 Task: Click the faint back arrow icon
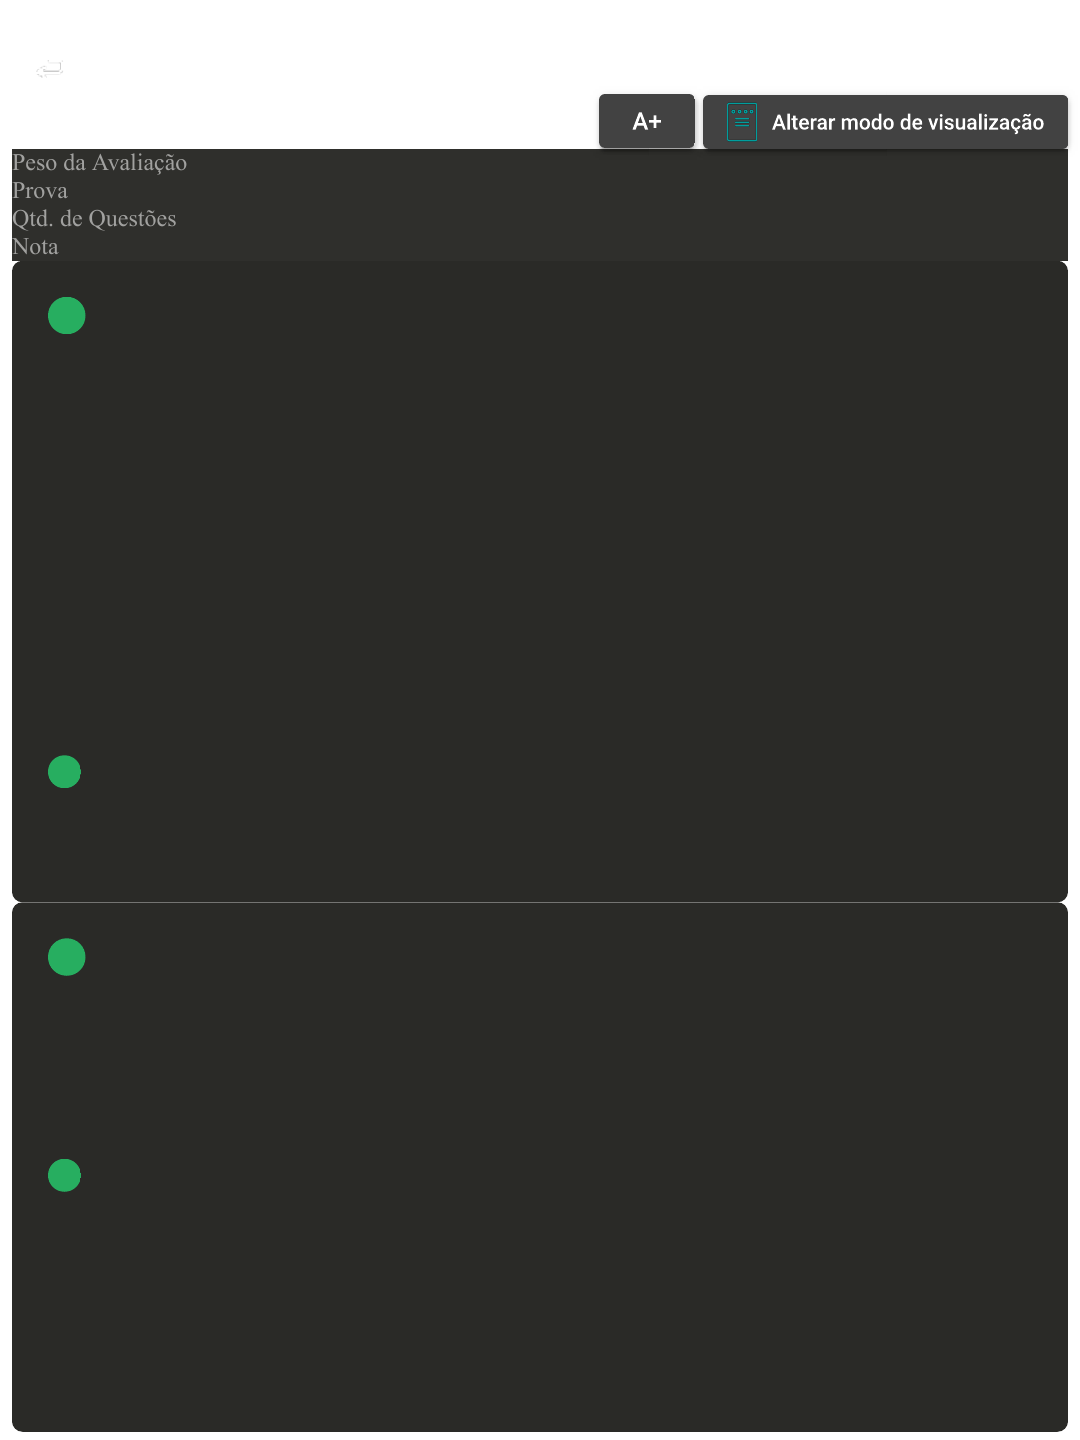click(x=49, y=69)
